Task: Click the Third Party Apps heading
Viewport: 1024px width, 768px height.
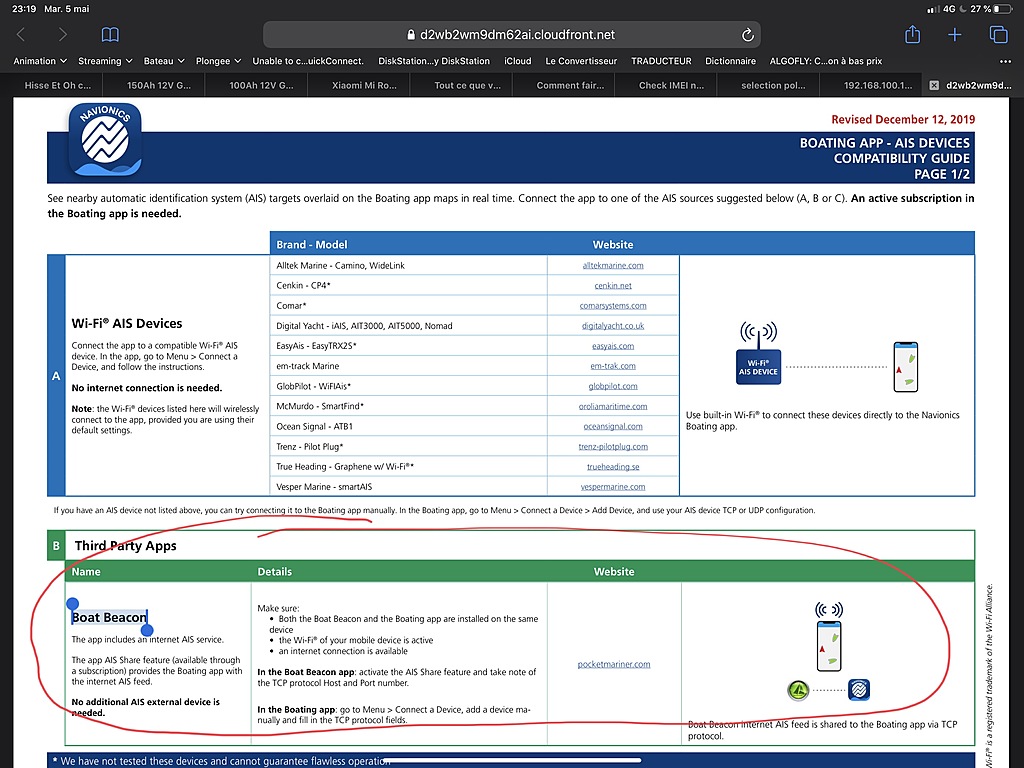Action: (x=125, y=546)
